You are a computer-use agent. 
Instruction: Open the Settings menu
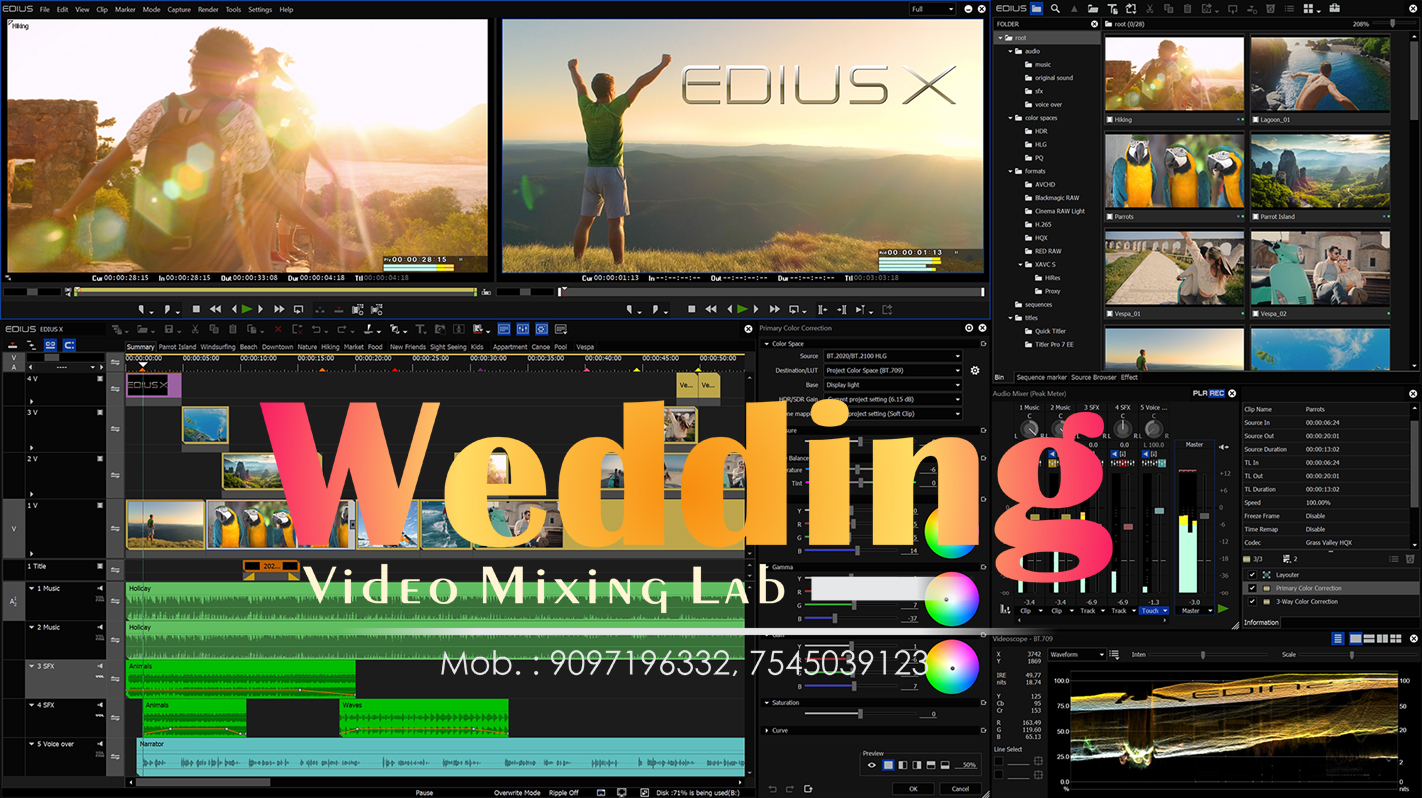tap(259, 9)
